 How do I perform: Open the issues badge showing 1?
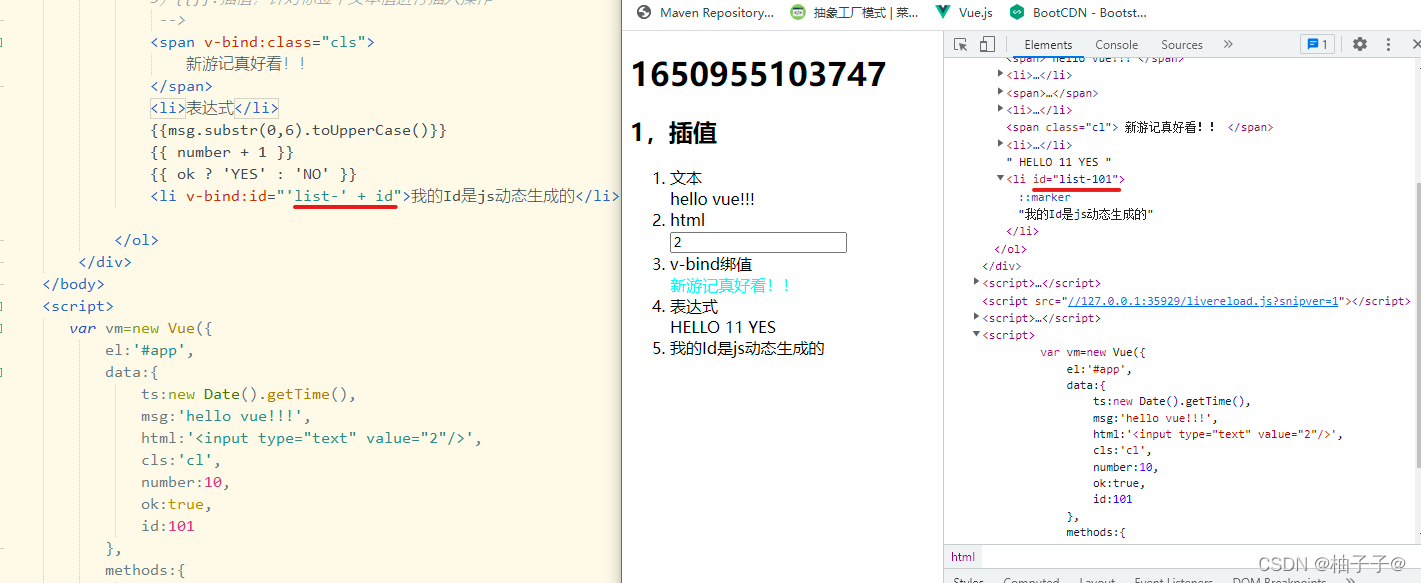(1316, 44)
